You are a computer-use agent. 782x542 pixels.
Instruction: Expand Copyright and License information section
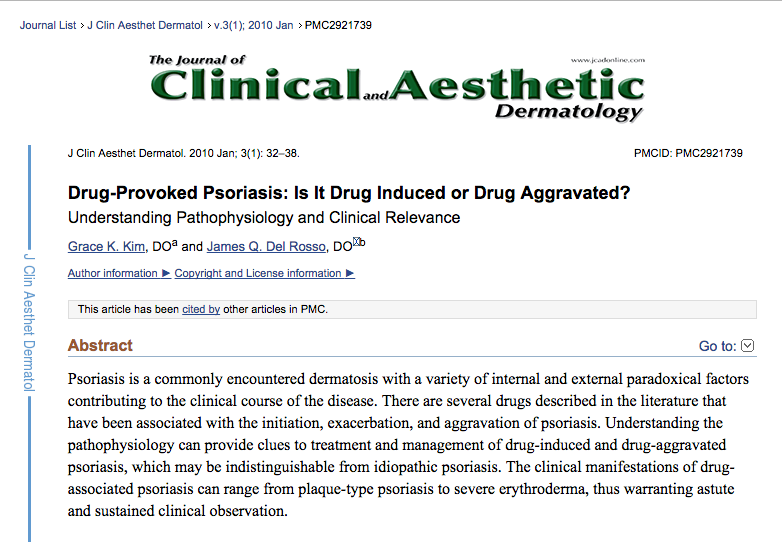pyautogui.click(x=264, y=273)
